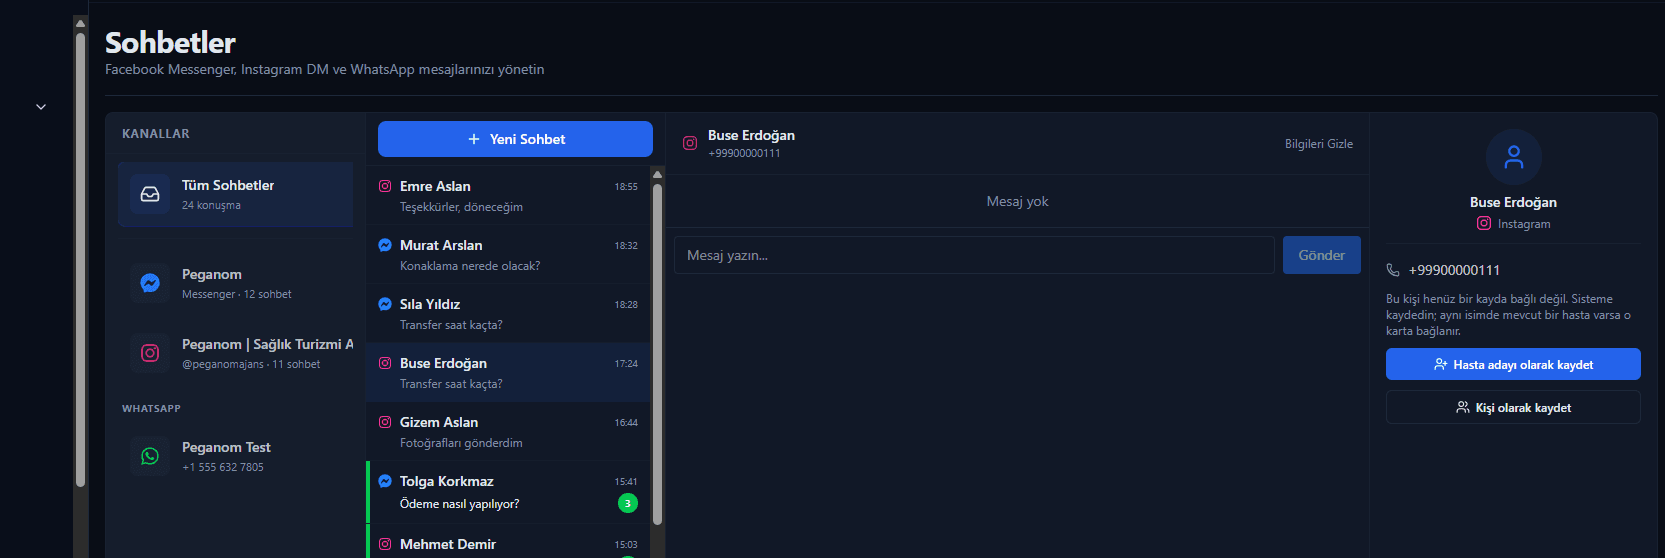Click Messenger icon on Tolga Korkmaz row
Viewport: 1665px width, 558px height.
tap(385, 481)
